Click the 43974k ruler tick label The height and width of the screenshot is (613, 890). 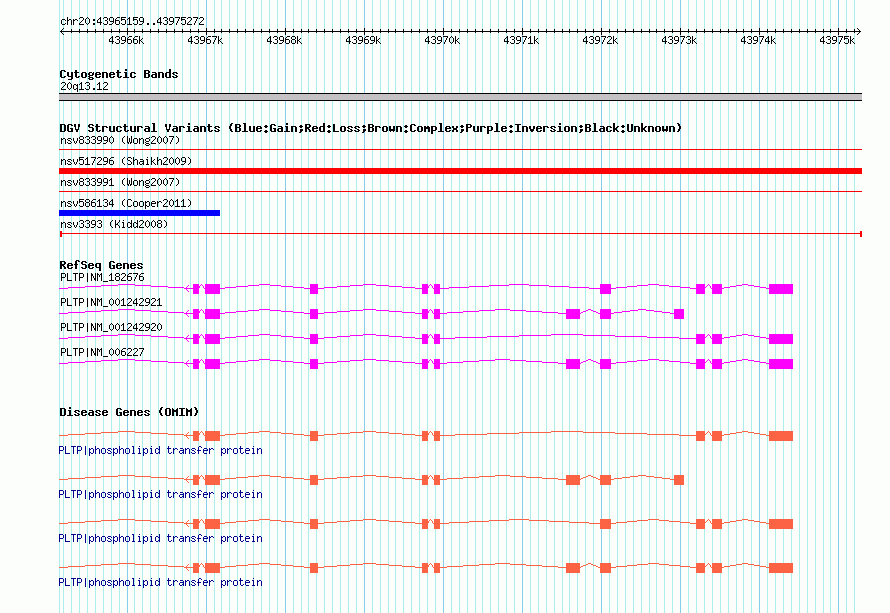(758, 40)
